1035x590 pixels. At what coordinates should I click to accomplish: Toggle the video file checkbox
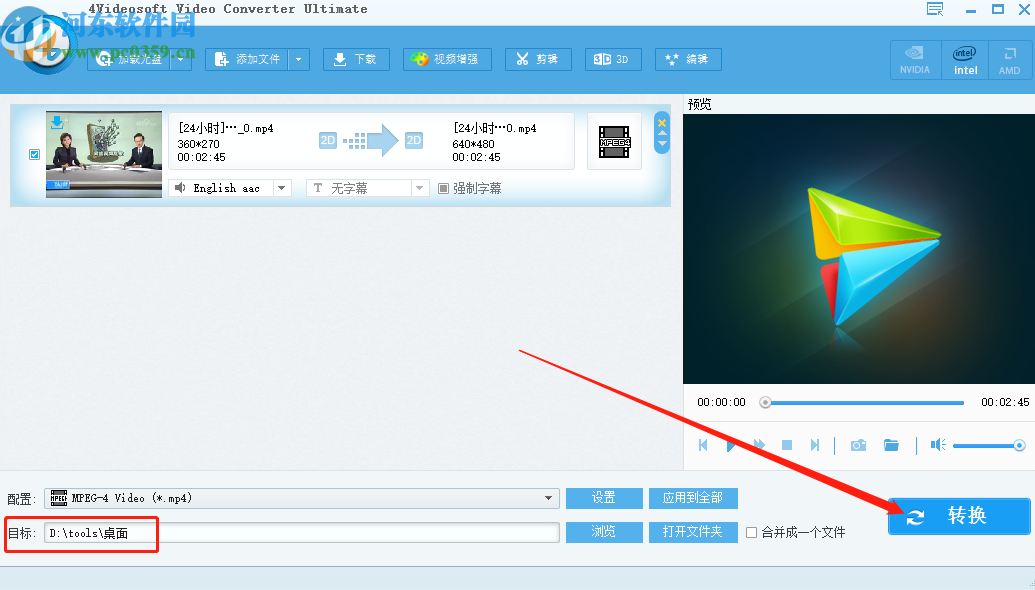(x=34, y=154)
